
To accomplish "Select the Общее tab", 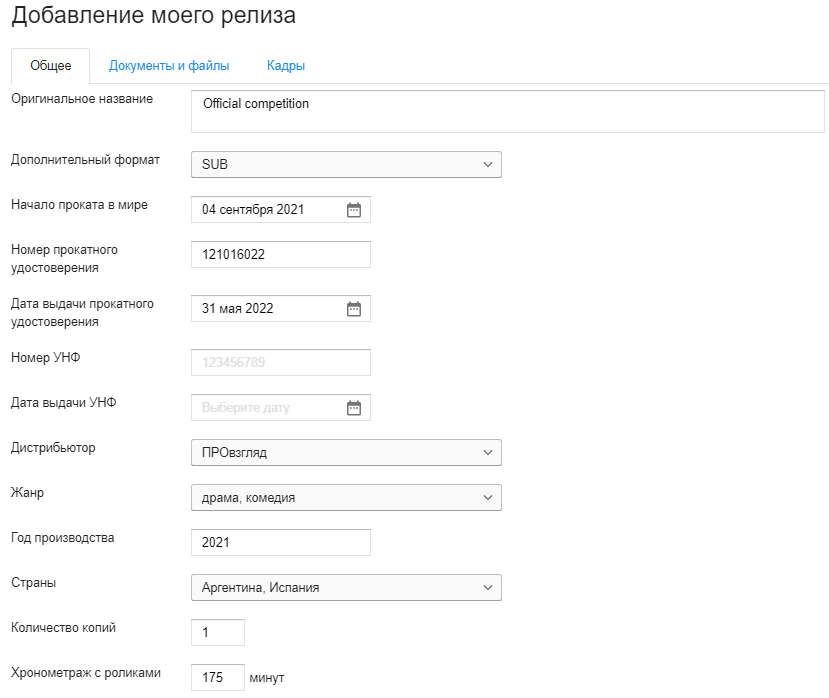I will [51, 66].
